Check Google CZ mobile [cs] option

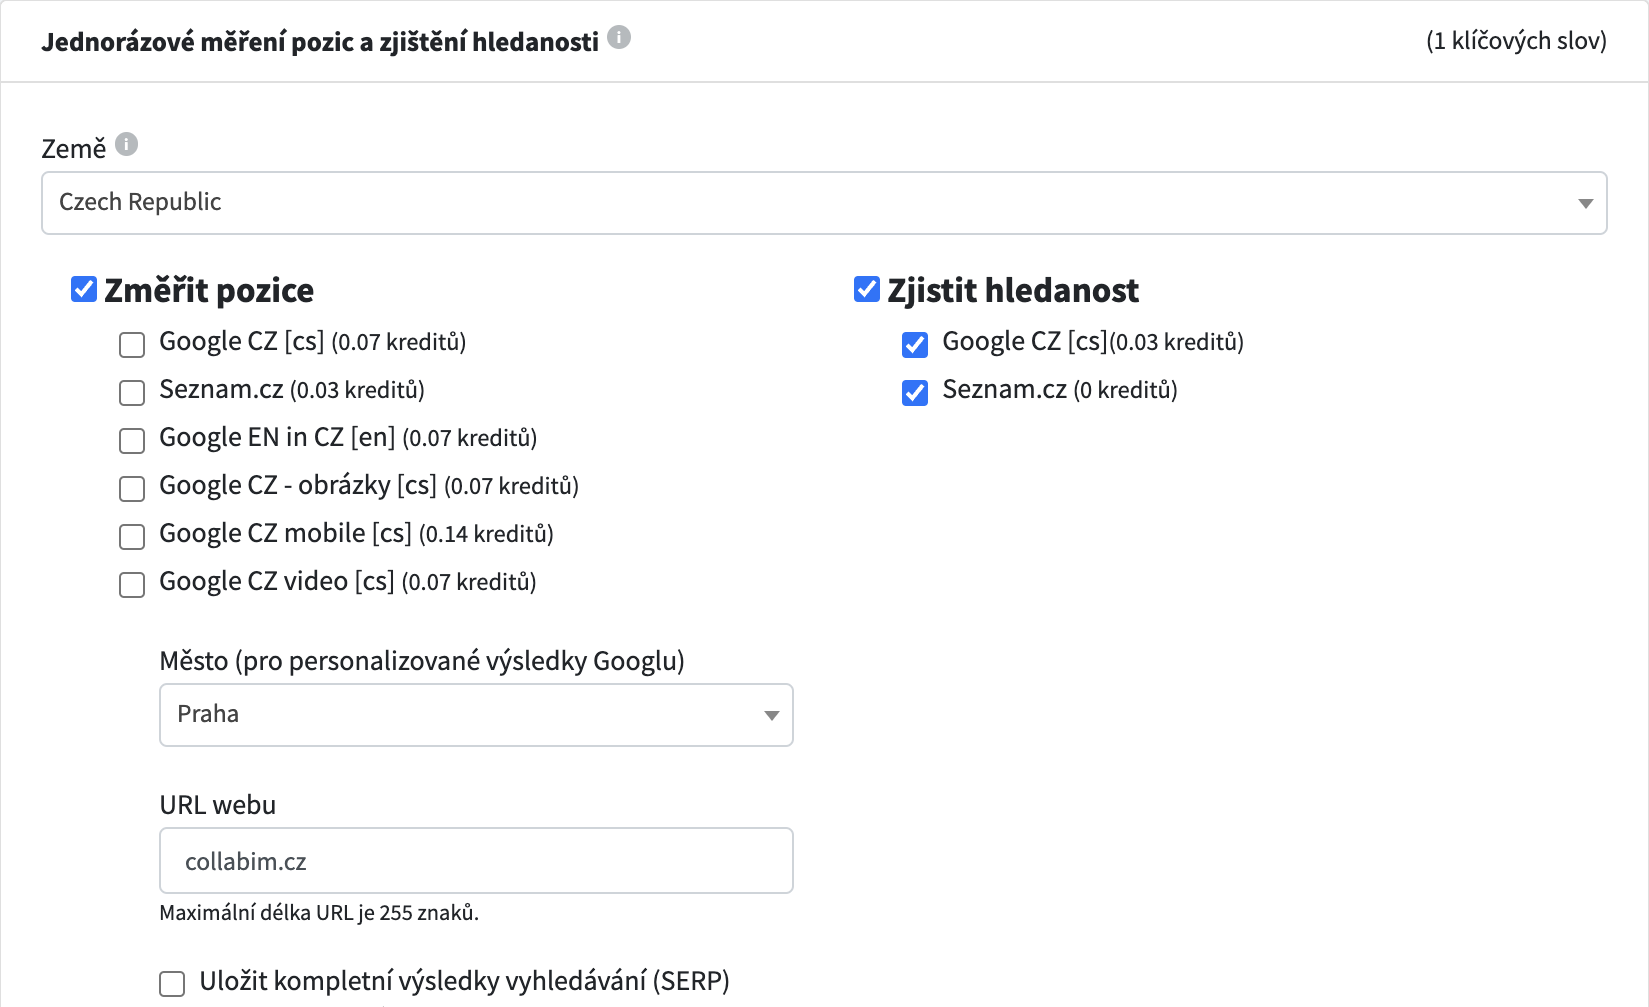click(x=132, y=537)
